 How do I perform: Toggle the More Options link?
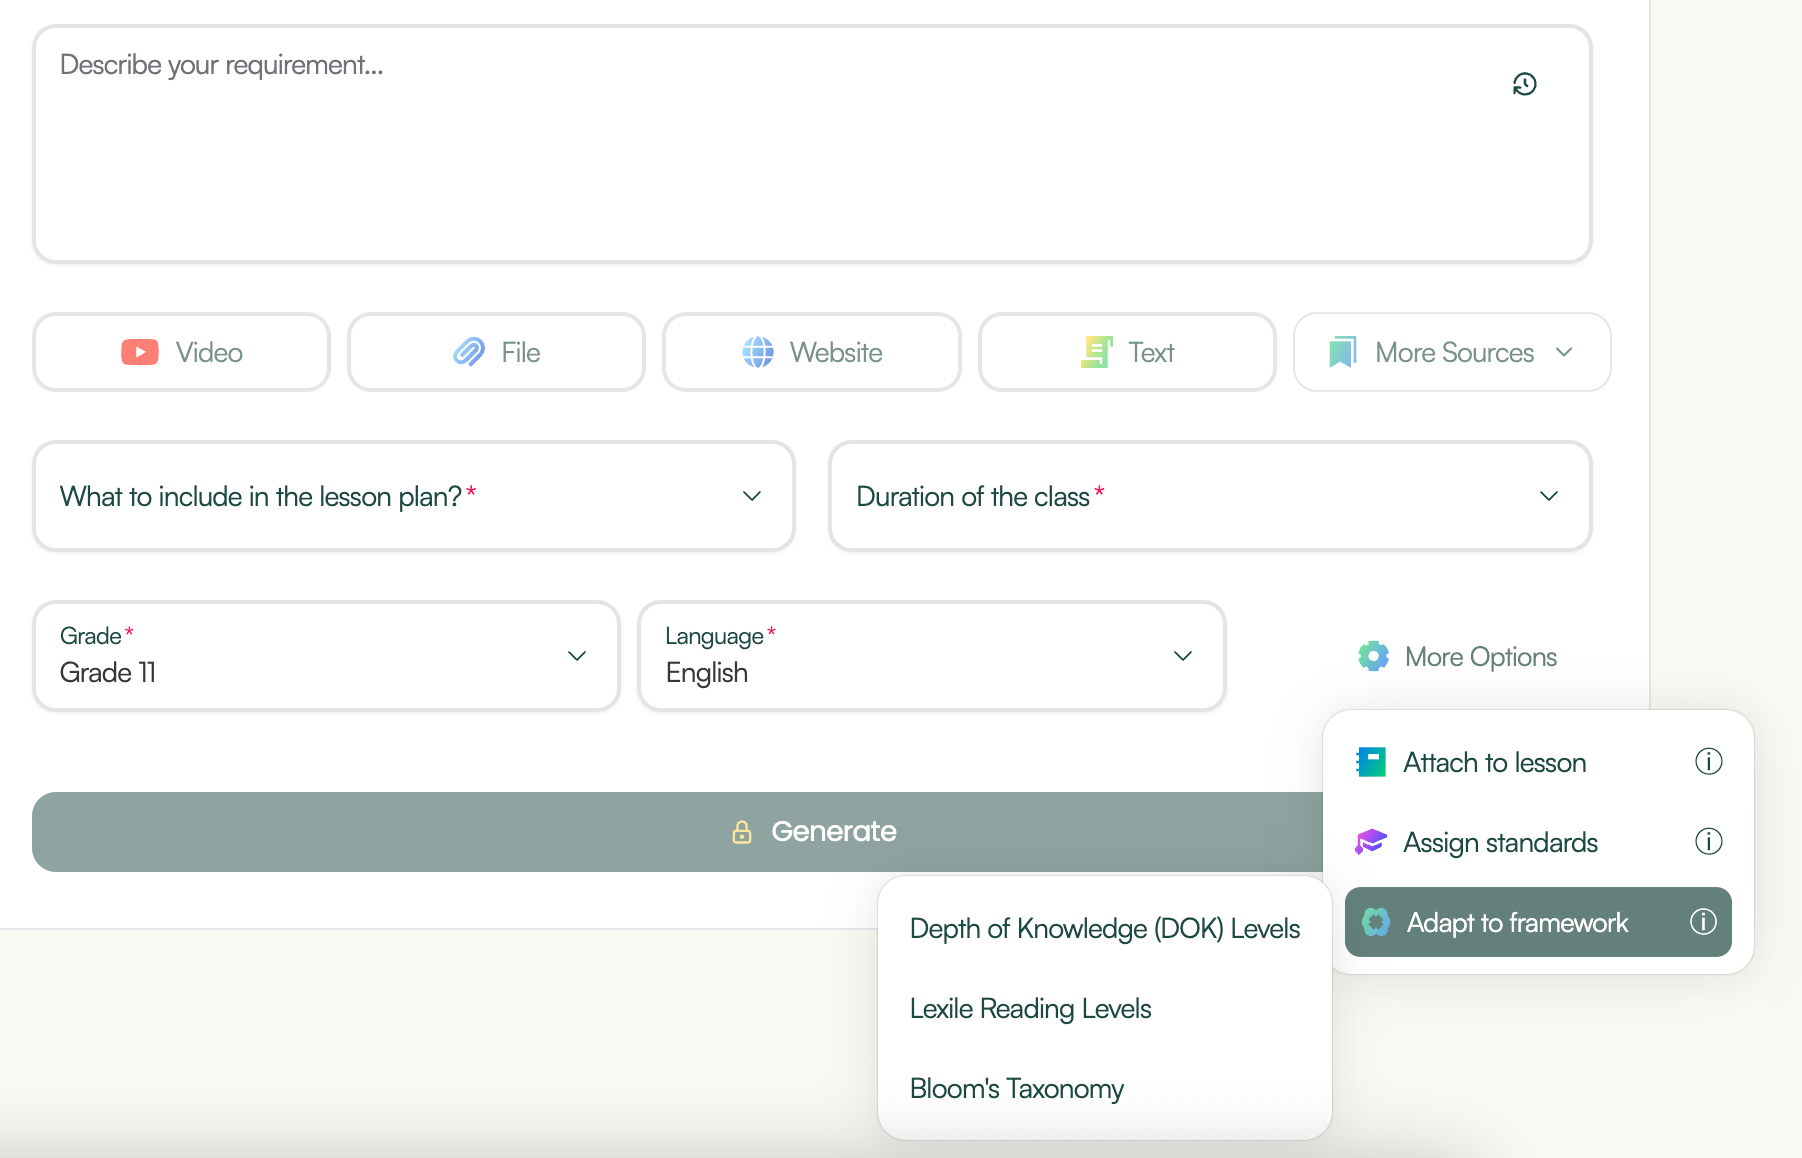pos(1458,656)
